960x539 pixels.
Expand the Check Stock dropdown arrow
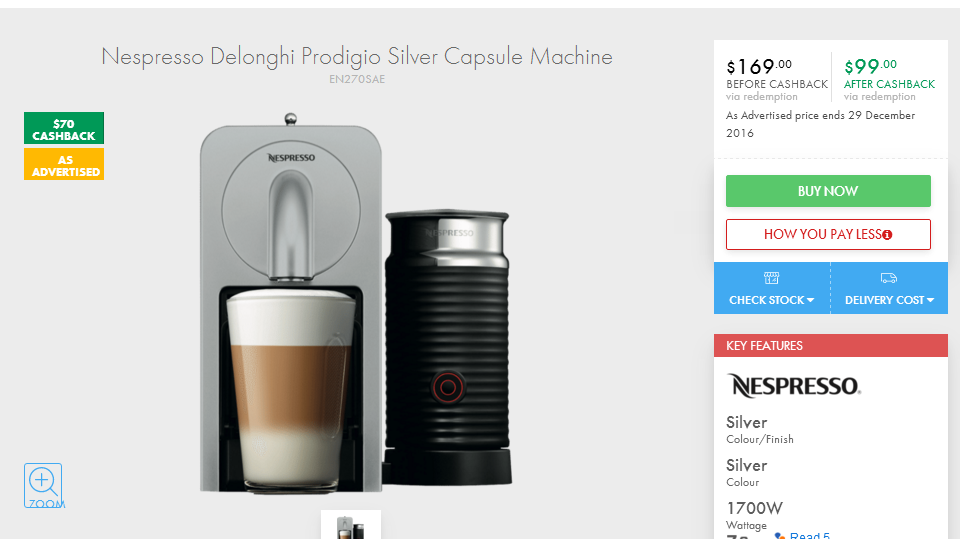click(811, 300)
